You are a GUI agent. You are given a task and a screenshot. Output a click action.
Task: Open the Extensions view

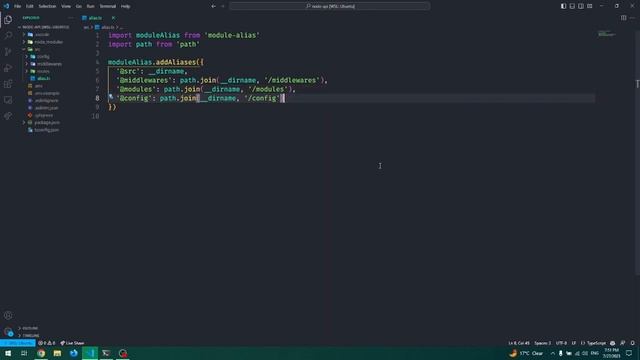point(8,84)
